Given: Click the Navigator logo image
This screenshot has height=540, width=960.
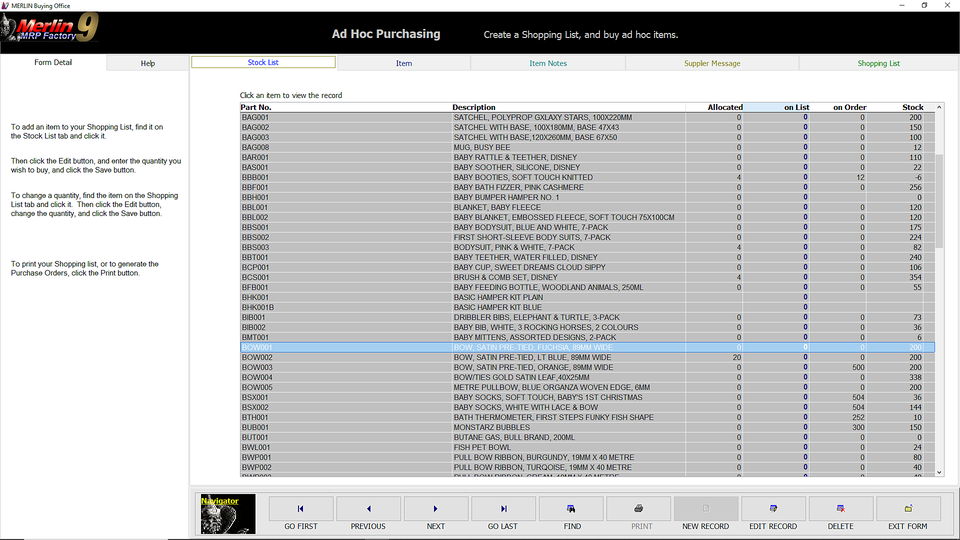Looking at the screenshot, I should [227, 514].
